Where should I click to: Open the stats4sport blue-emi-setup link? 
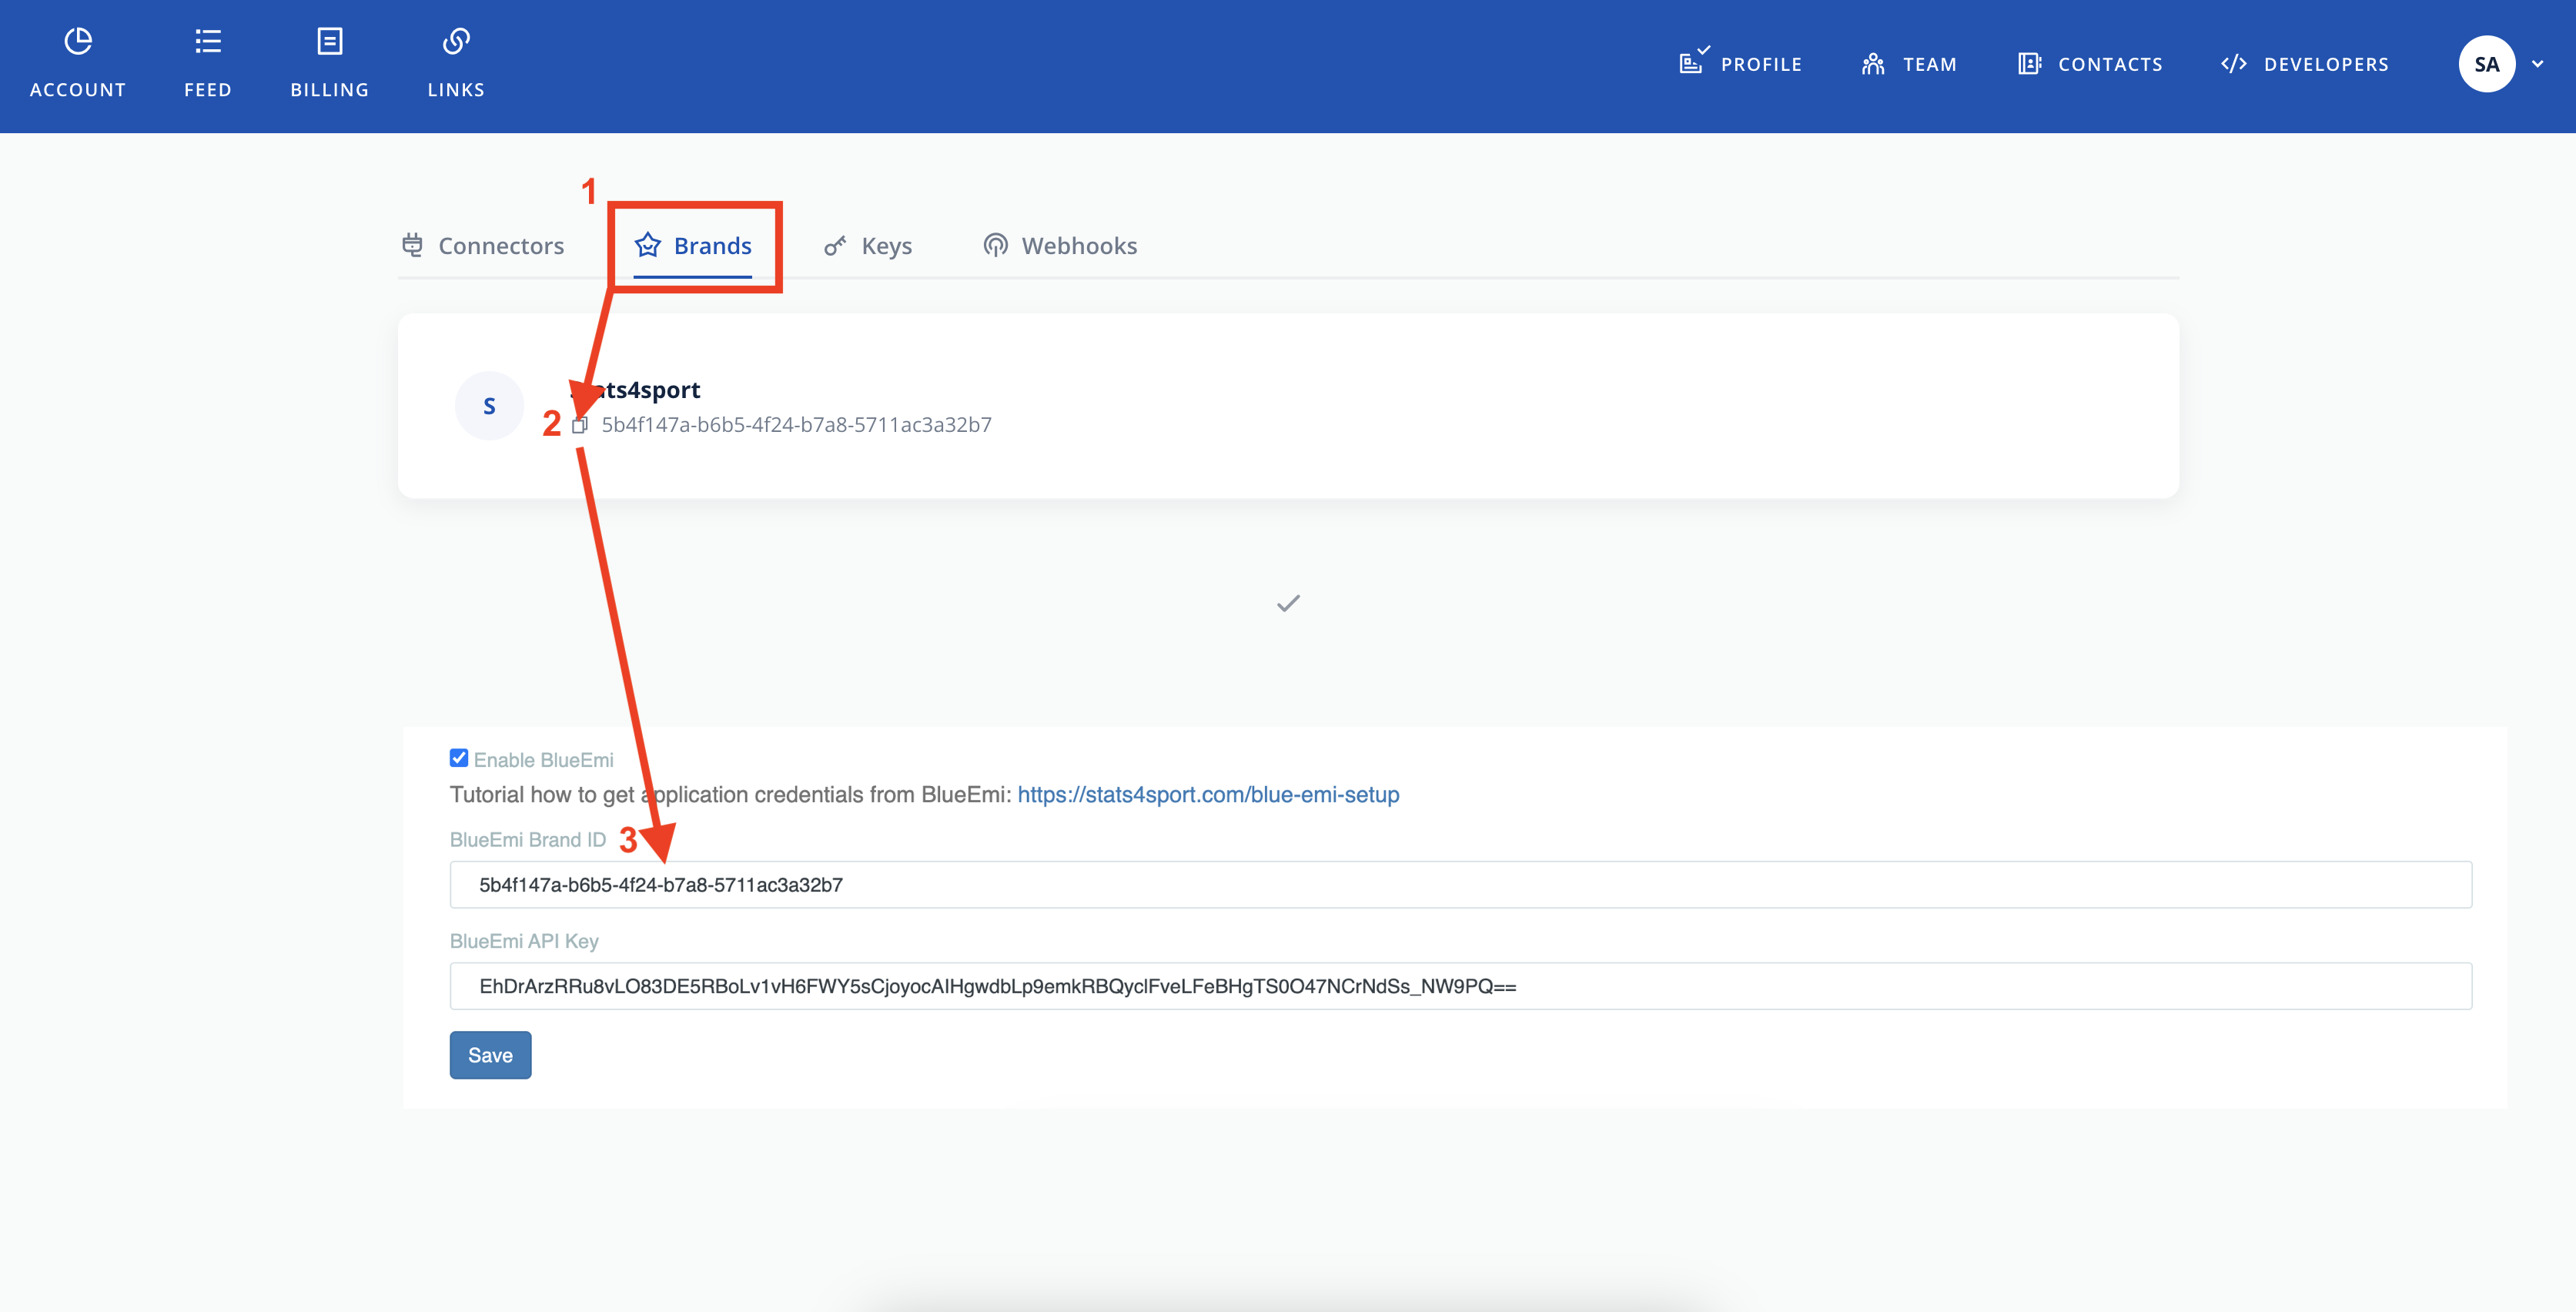[1208, 794]
